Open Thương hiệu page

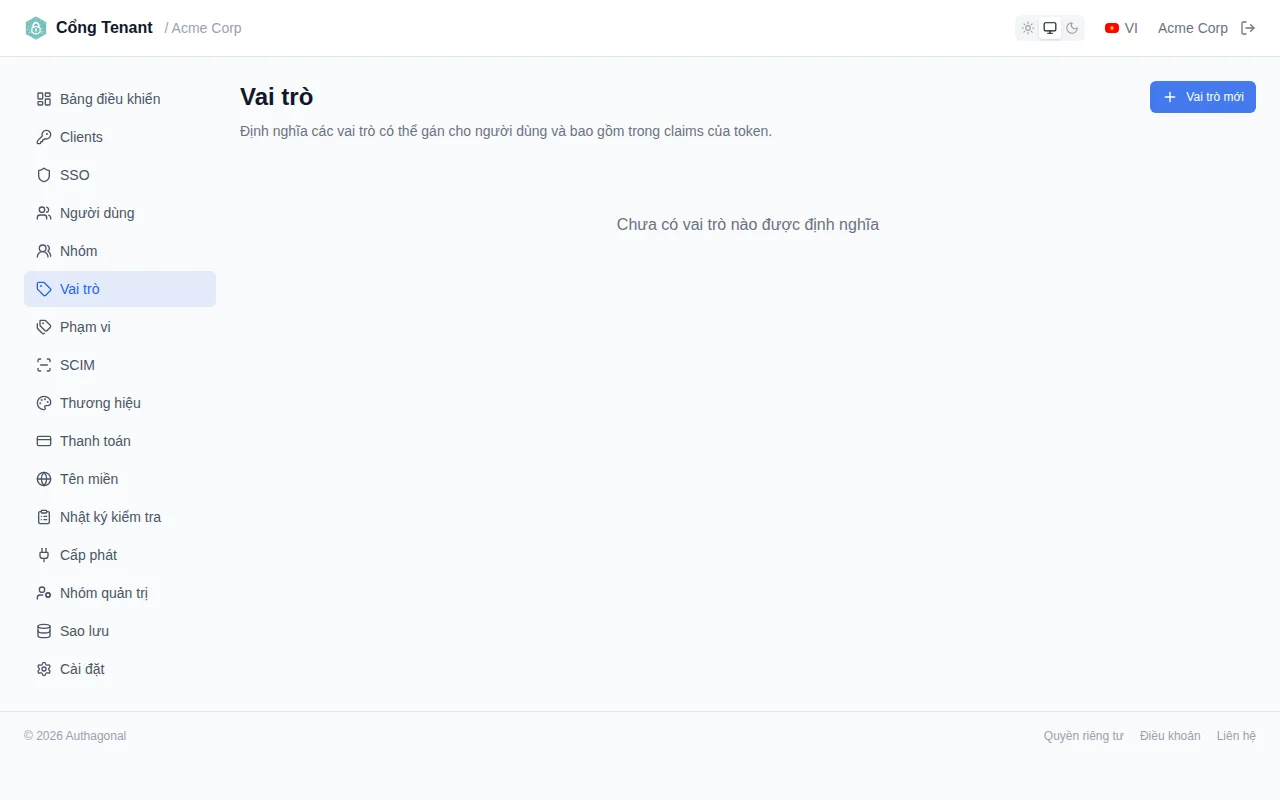(120, 403)
